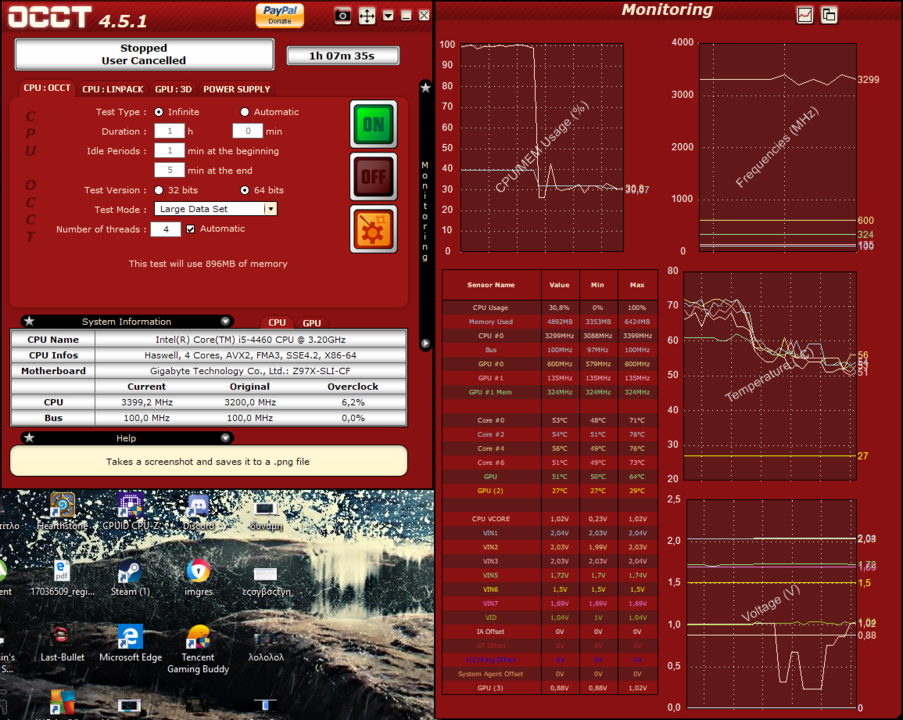Open the Discord desktop shortcut
This screenshot has width=903, height=720.
(x=198, y=511)
